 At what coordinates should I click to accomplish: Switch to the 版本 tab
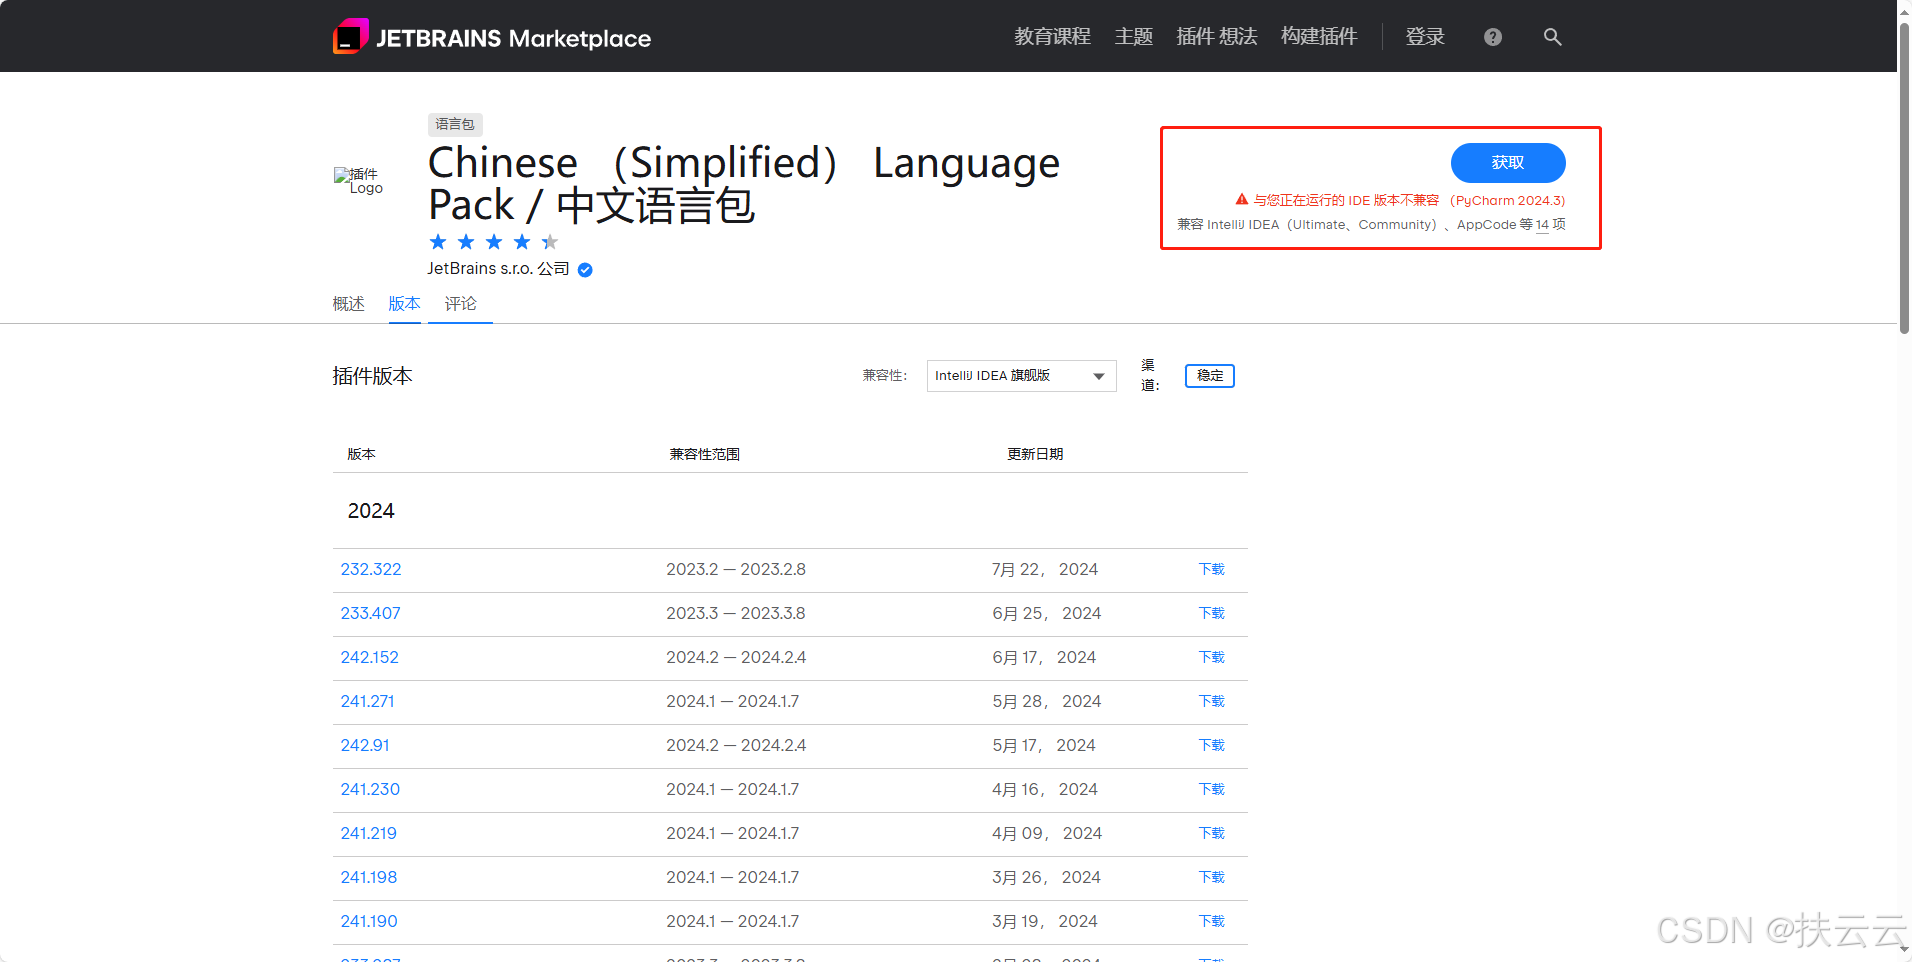(x=404, y=304)
